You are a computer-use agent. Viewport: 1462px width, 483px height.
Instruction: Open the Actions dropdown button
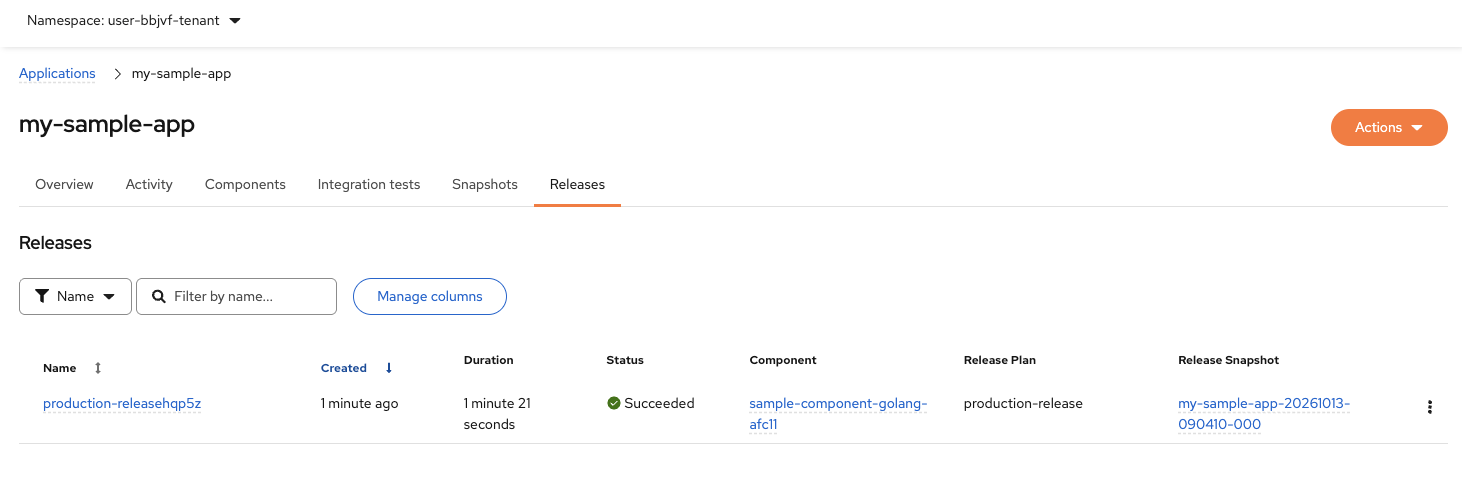pos(1389,127)
